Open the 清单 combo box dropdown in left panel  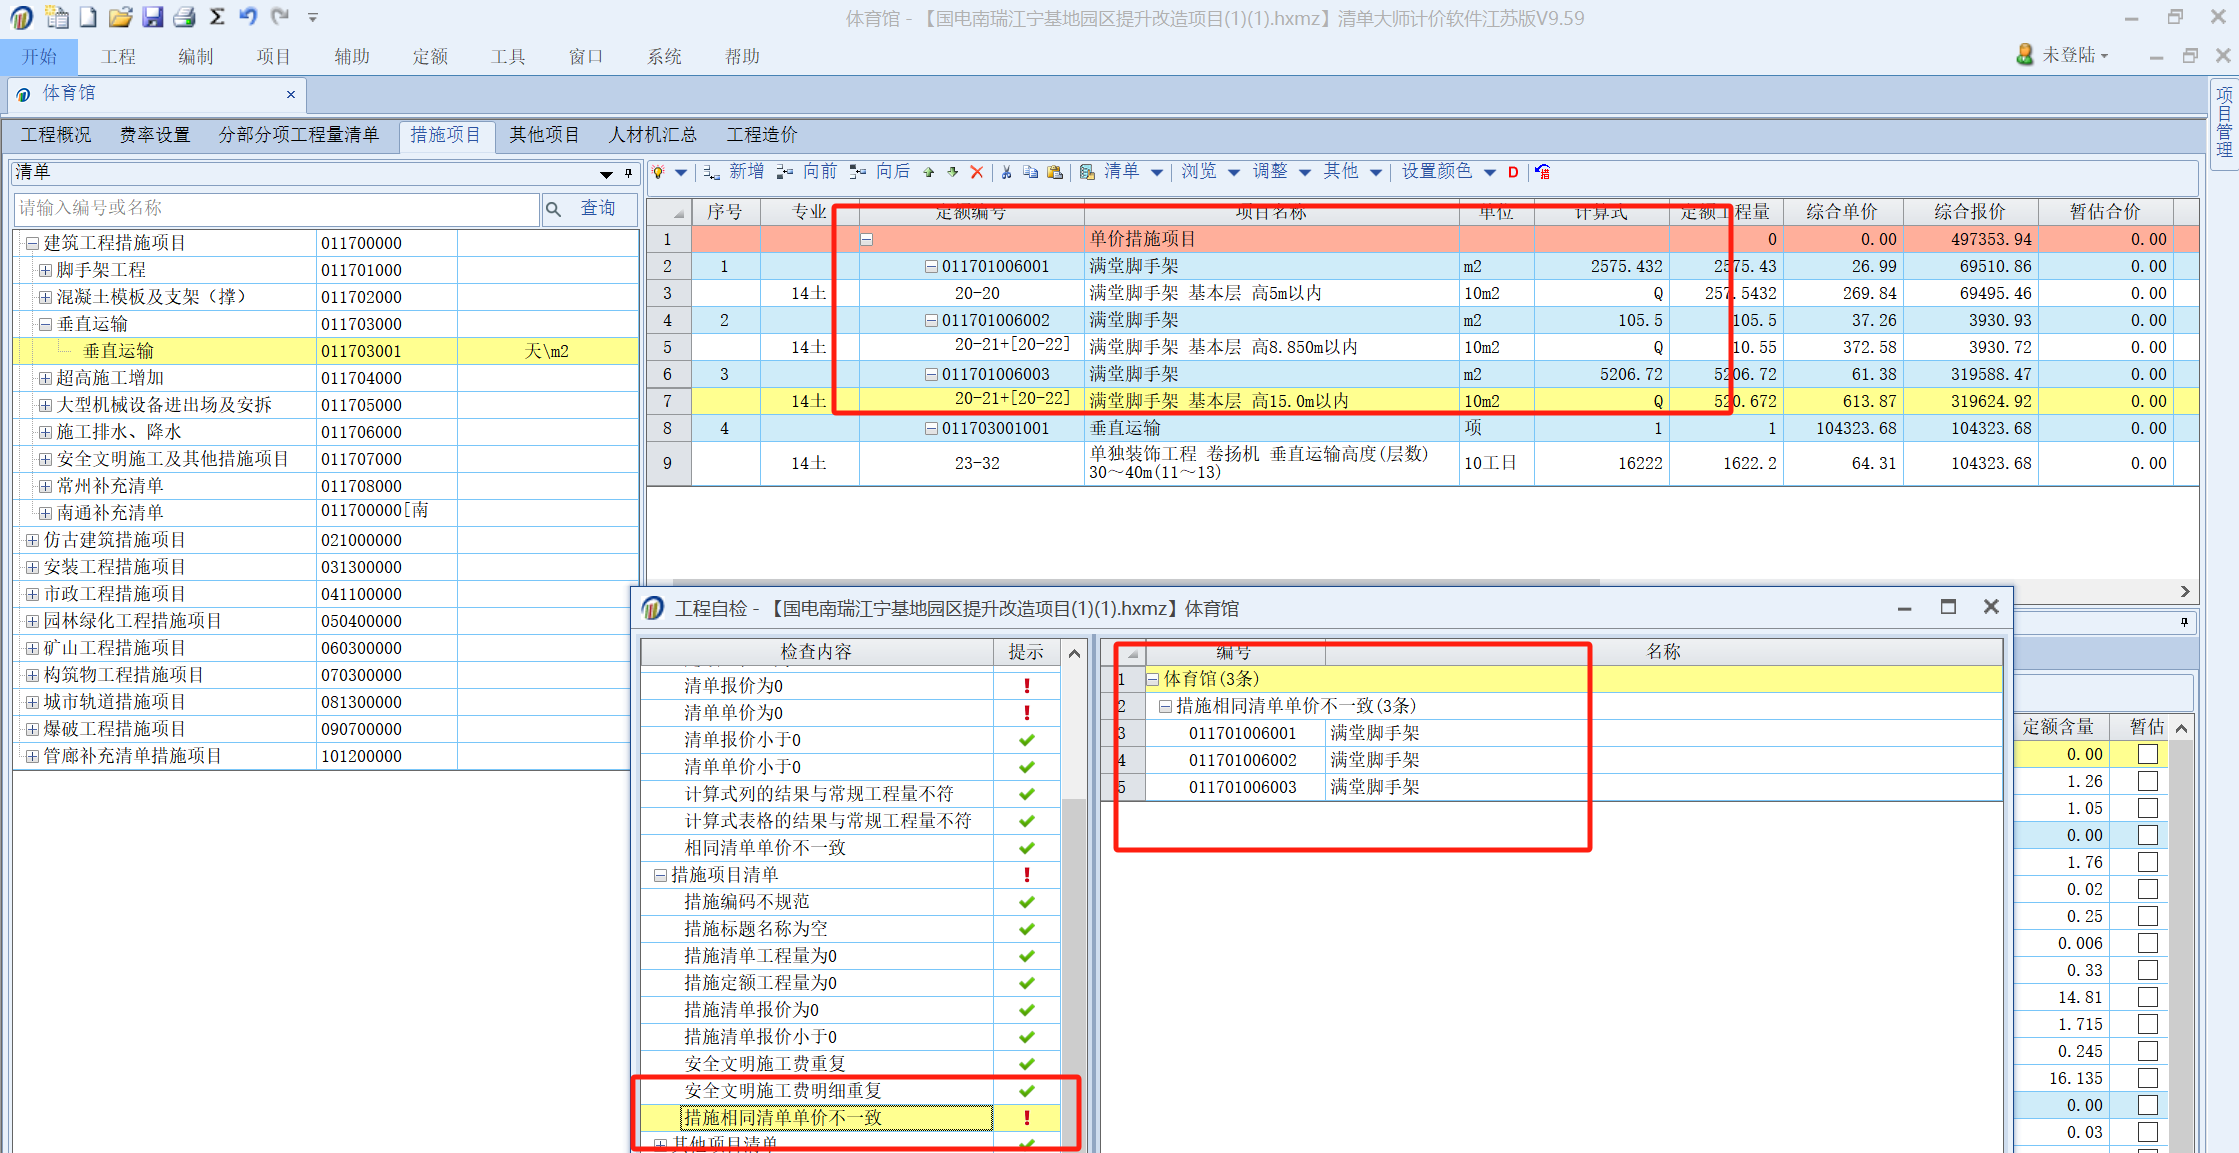click(x=606, y=173)
